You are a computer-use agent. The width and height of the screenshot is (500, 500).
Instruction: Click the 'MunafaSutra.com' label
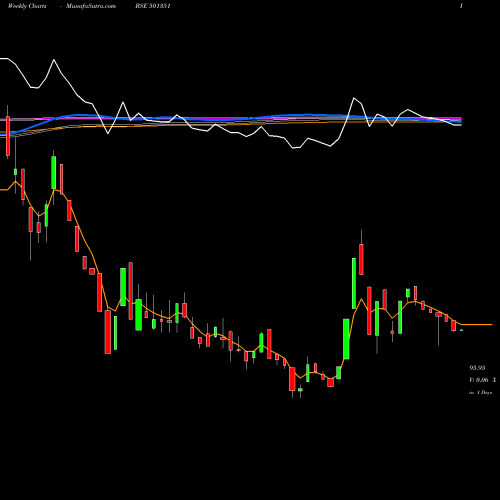click(91, 6)
